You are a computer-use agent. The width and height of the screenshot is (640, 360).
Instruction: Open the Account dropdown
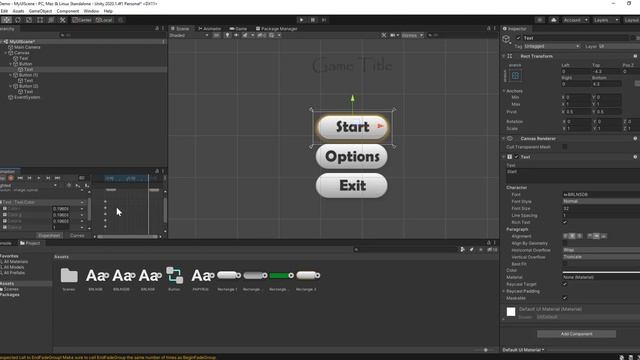point(575,20)
